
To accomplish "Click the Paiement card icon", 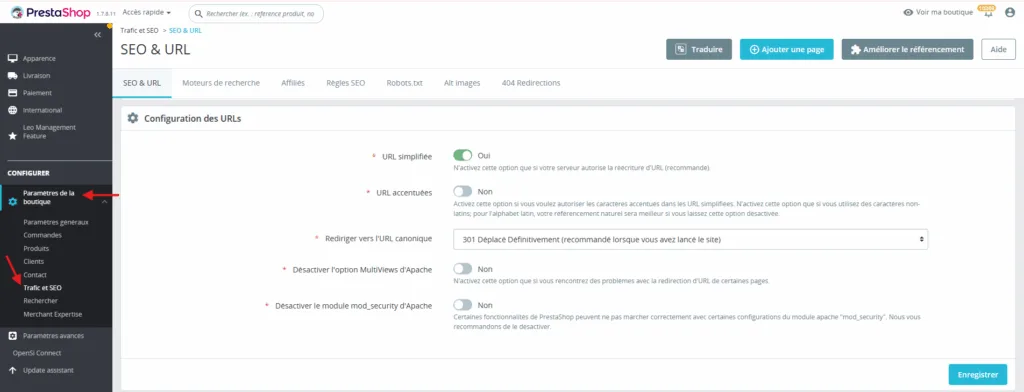I will [x=12, y=93].
